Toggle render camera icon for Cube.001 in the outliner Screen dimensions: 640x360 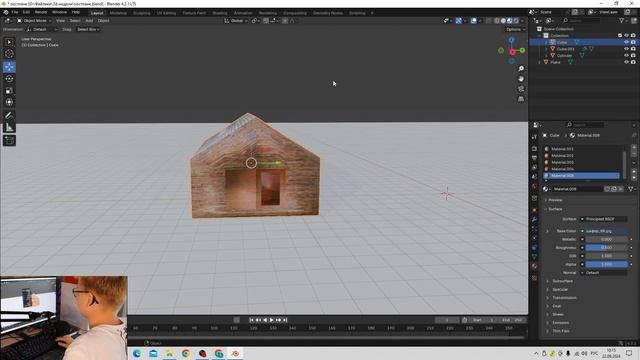[633, 49]
